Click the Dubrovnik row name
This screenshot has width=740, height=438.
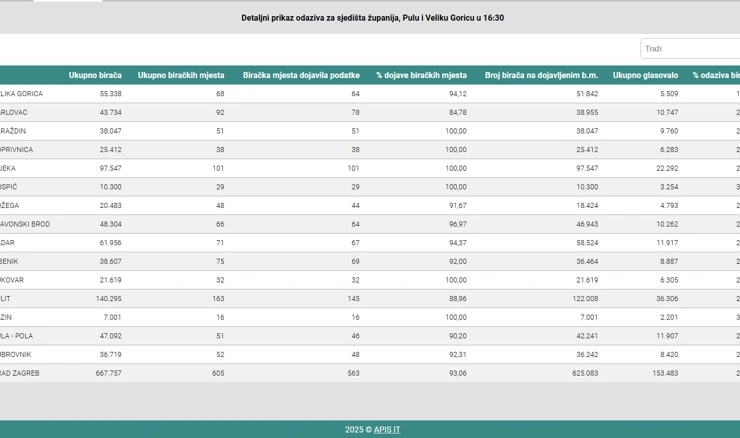(16, 354)
